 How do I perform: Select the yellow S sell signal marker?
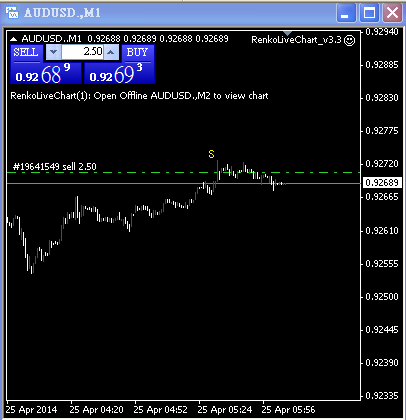pos(211,154)
